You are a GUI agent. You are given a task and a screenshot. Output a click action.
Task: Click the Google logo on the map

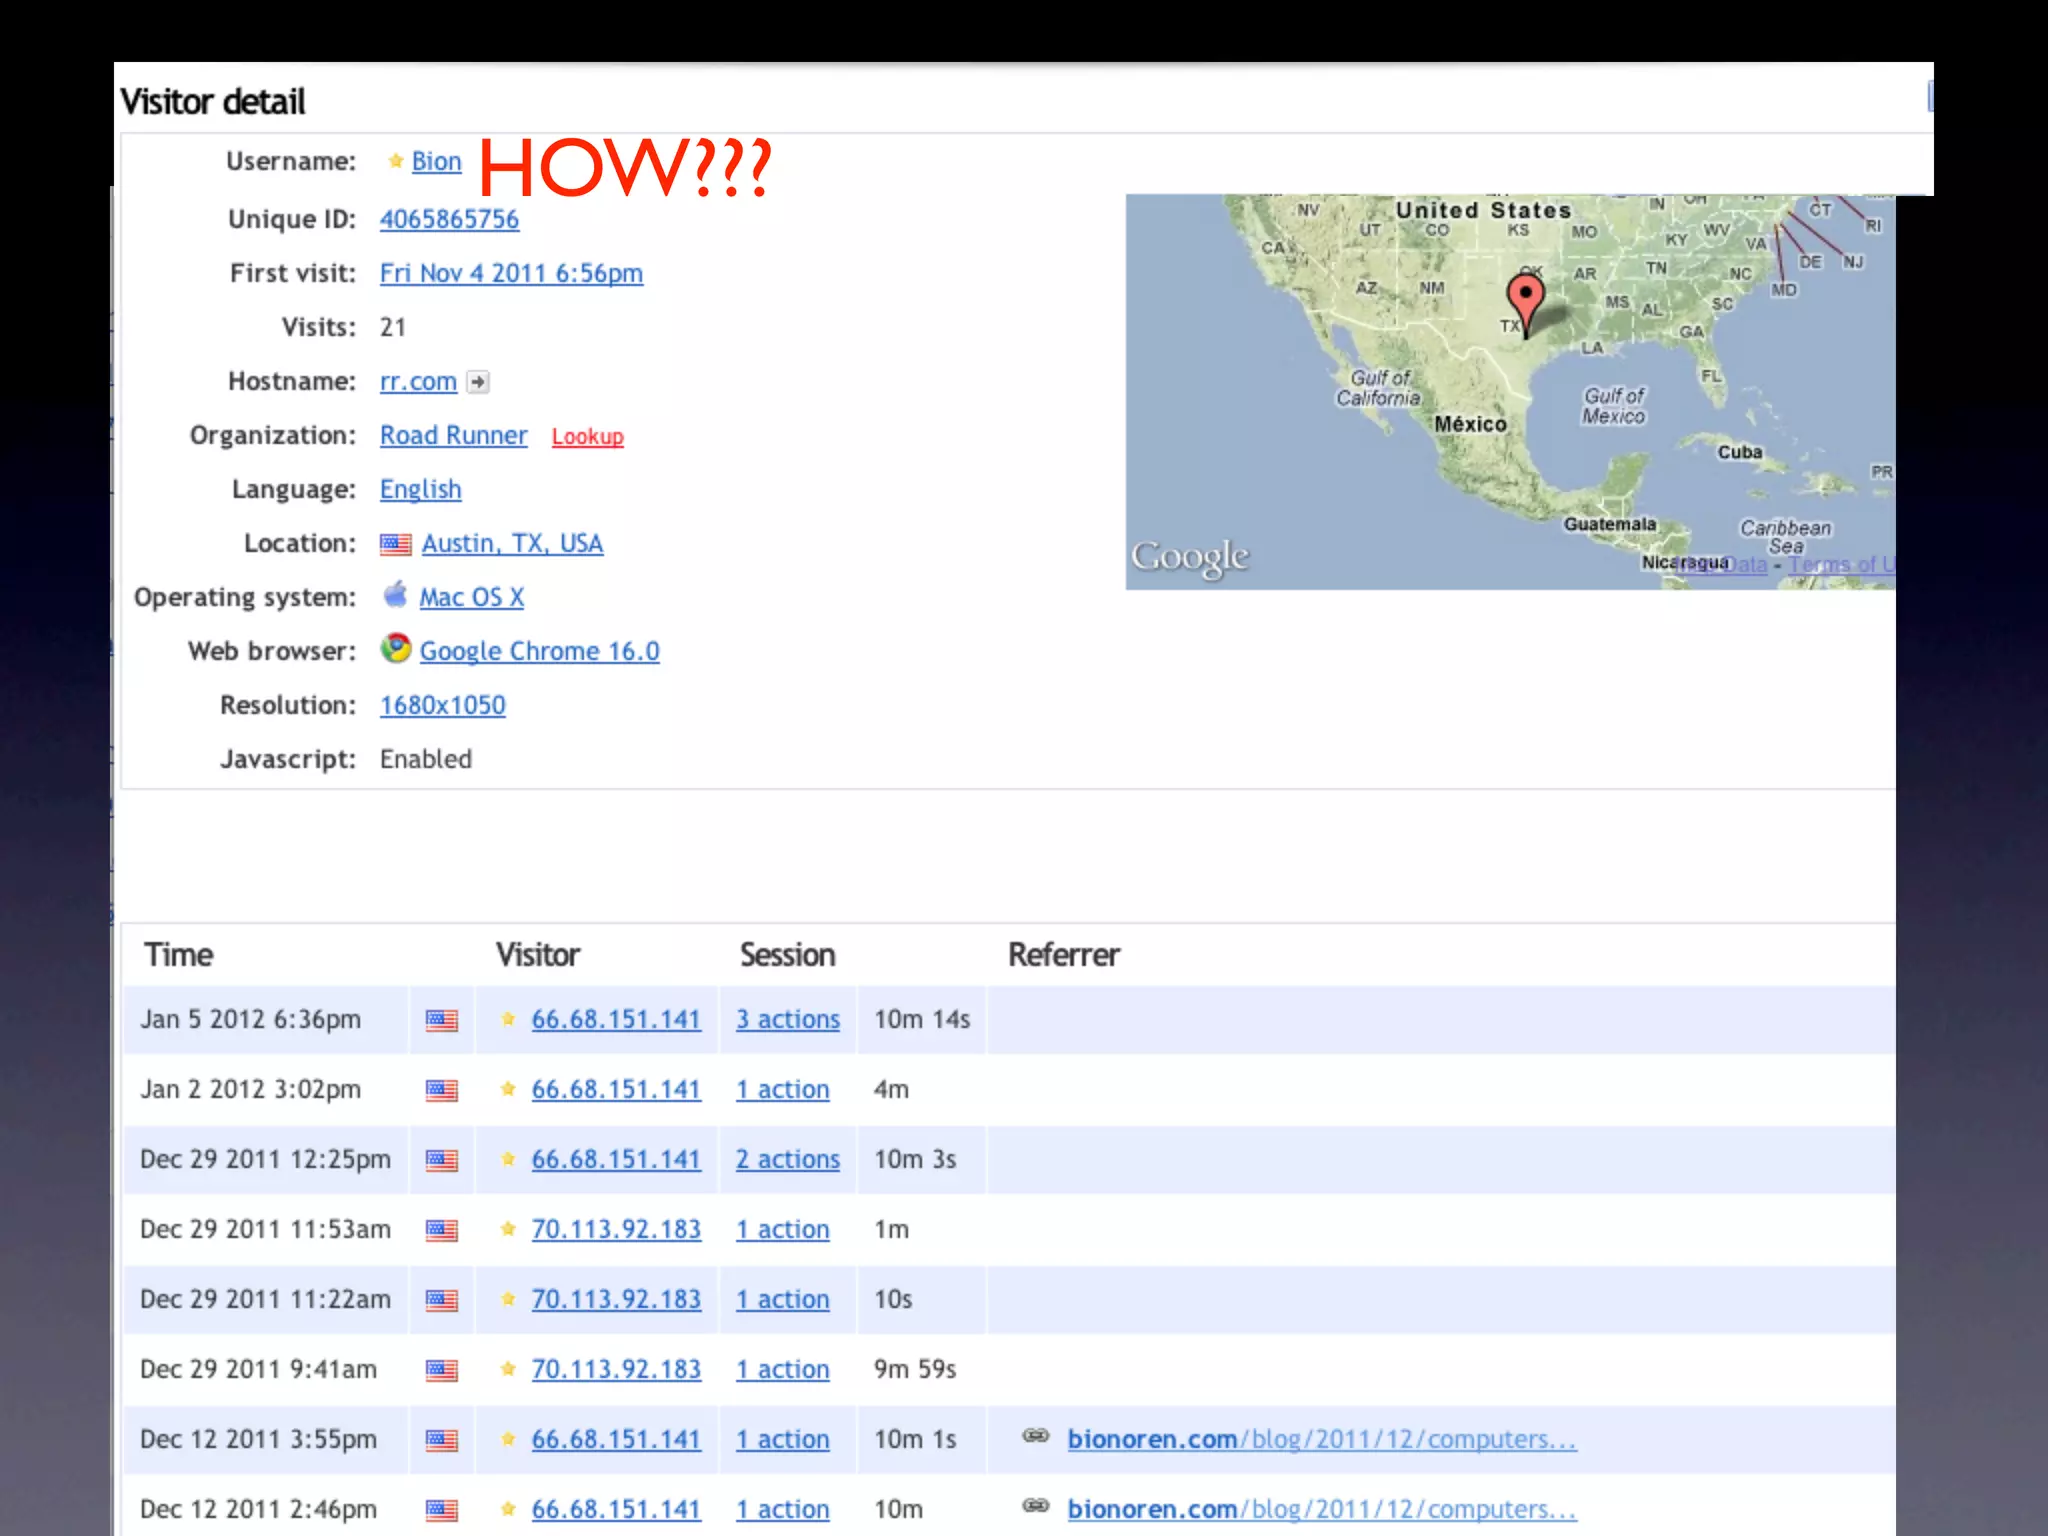(1190, 556)
